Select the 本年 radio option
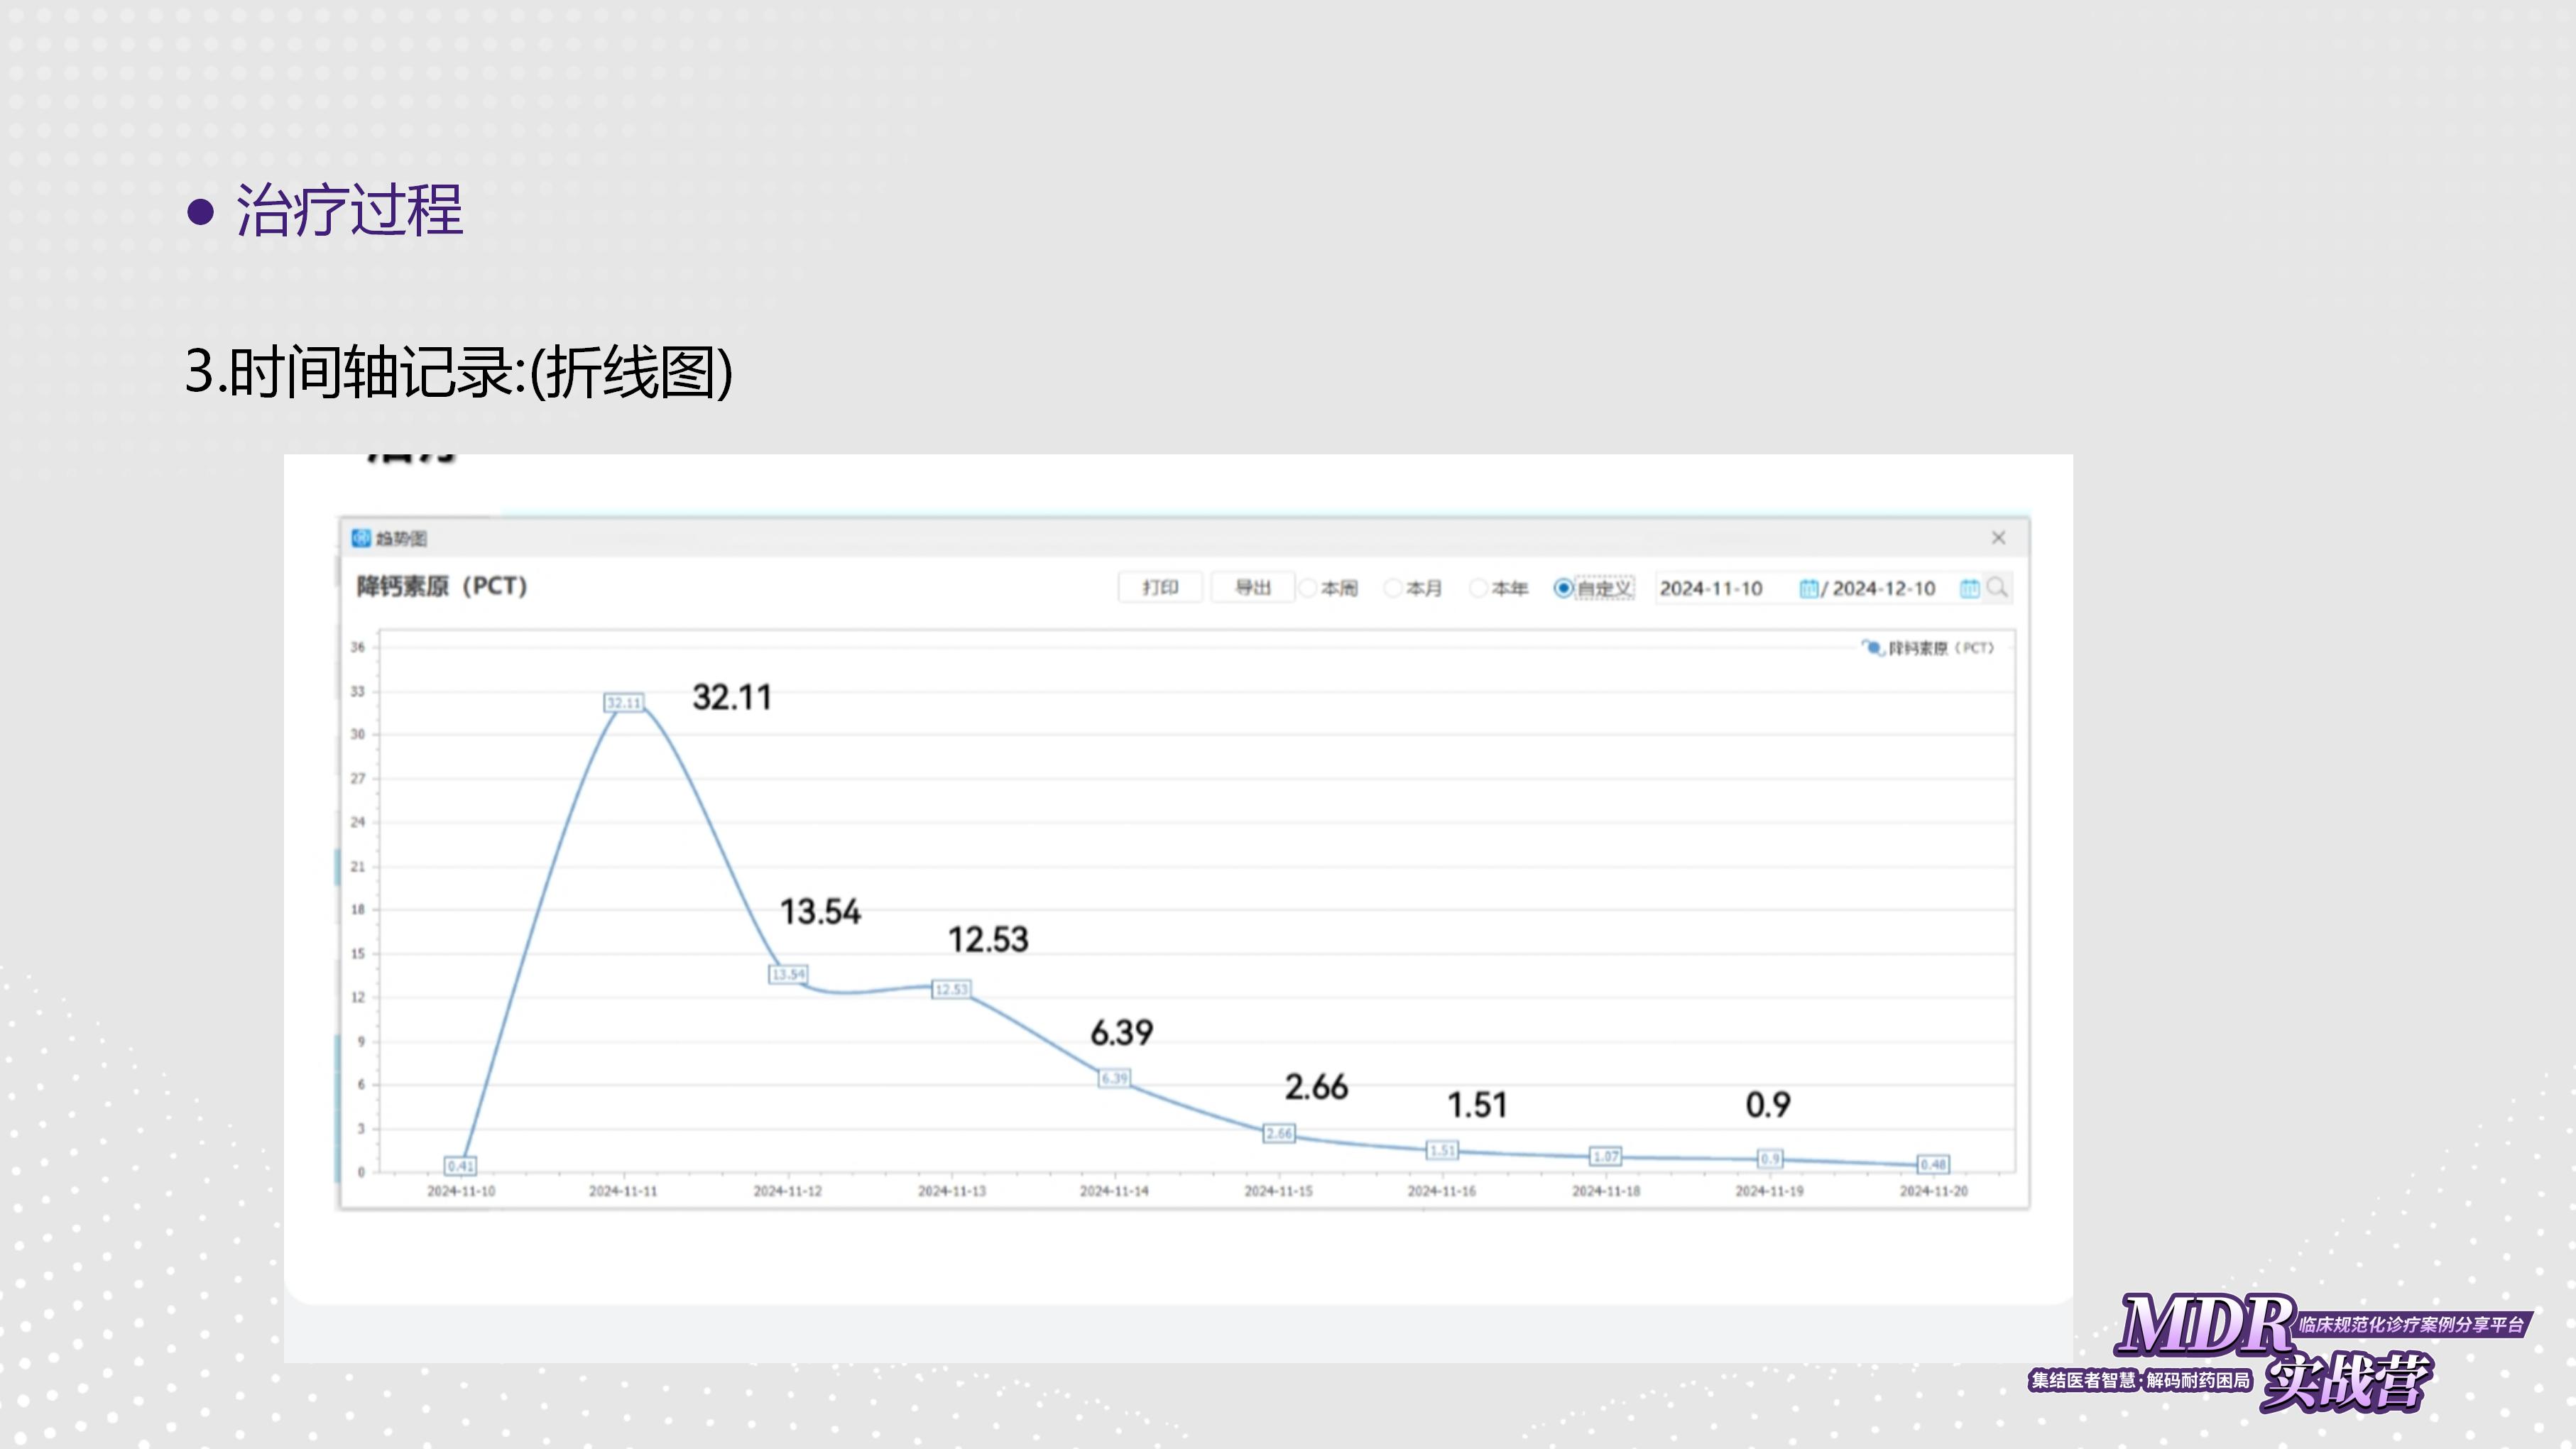Viewport: 2576px width, 1449px height. pos(1478,588)
